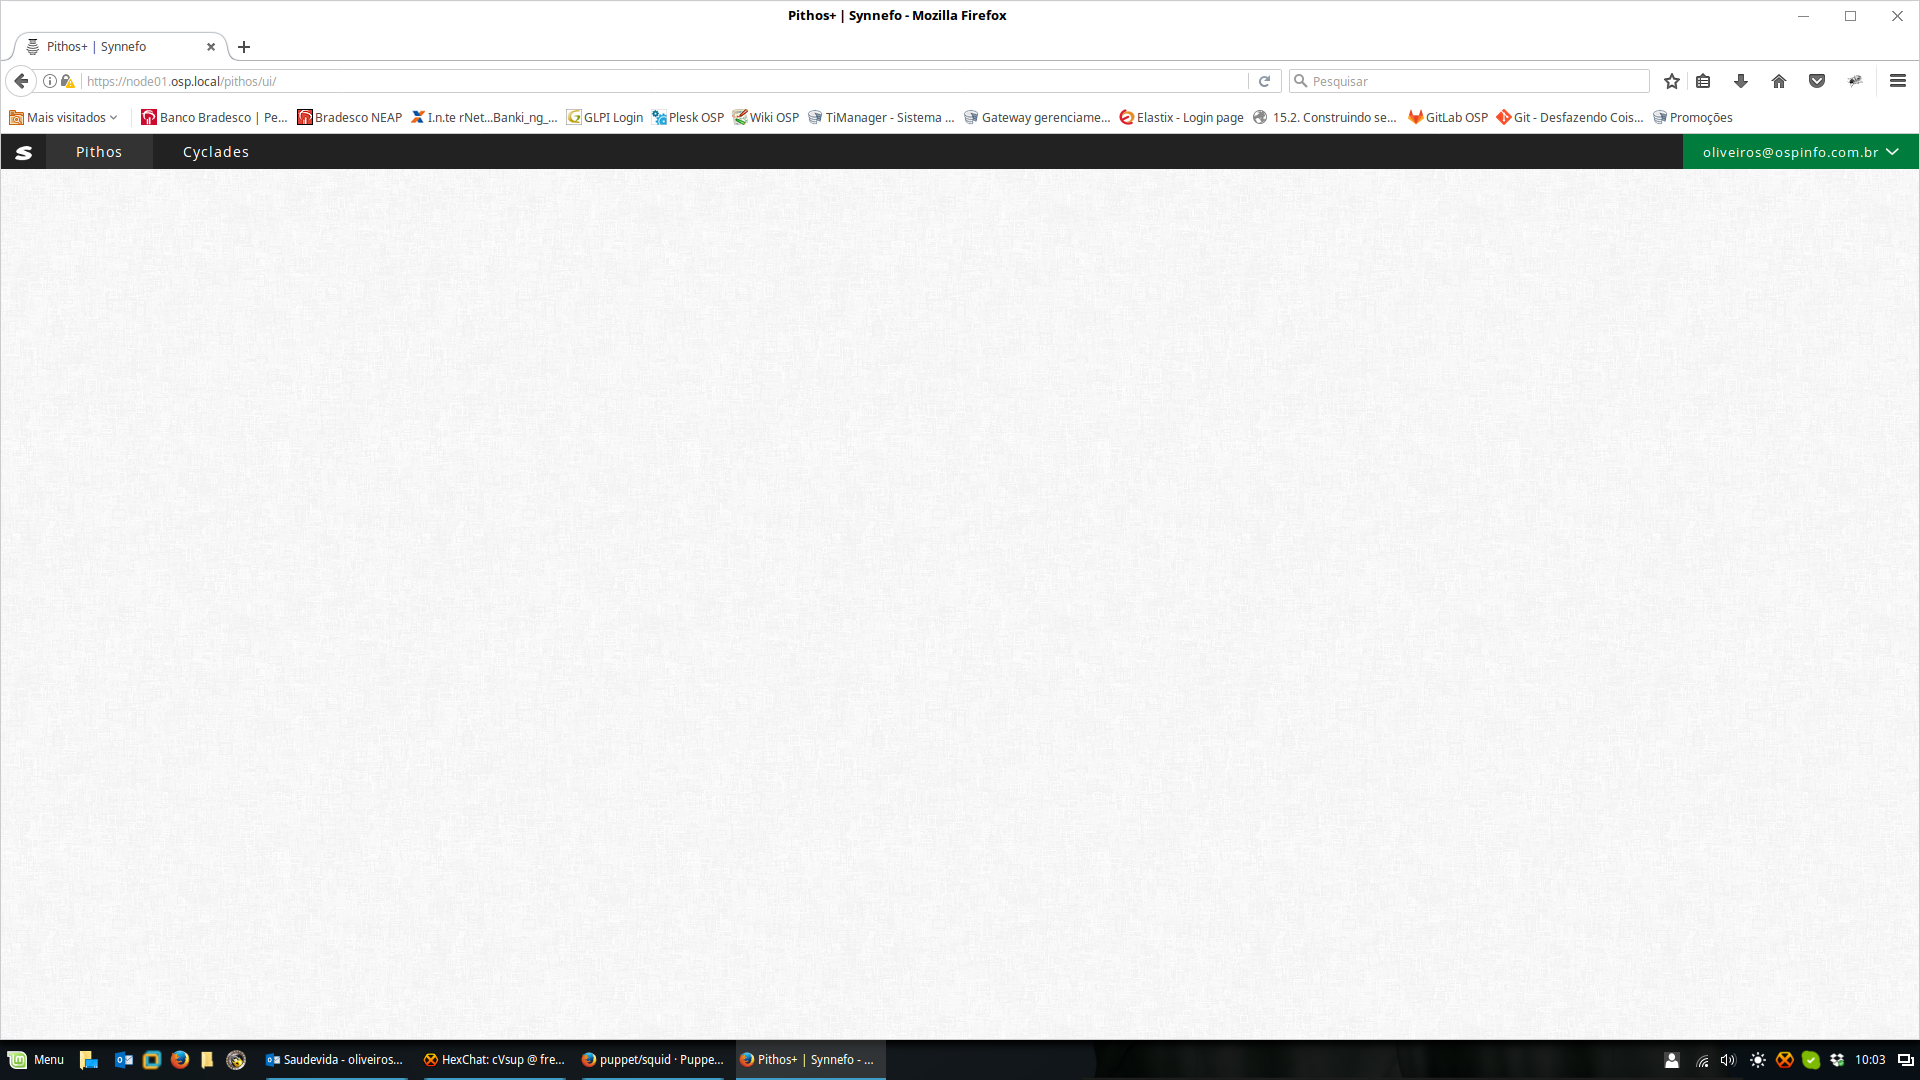Screen dimensions: 1920x1080
Task: Open the Bradesco NEAP bookmark
Action: (x=350, y=117)
